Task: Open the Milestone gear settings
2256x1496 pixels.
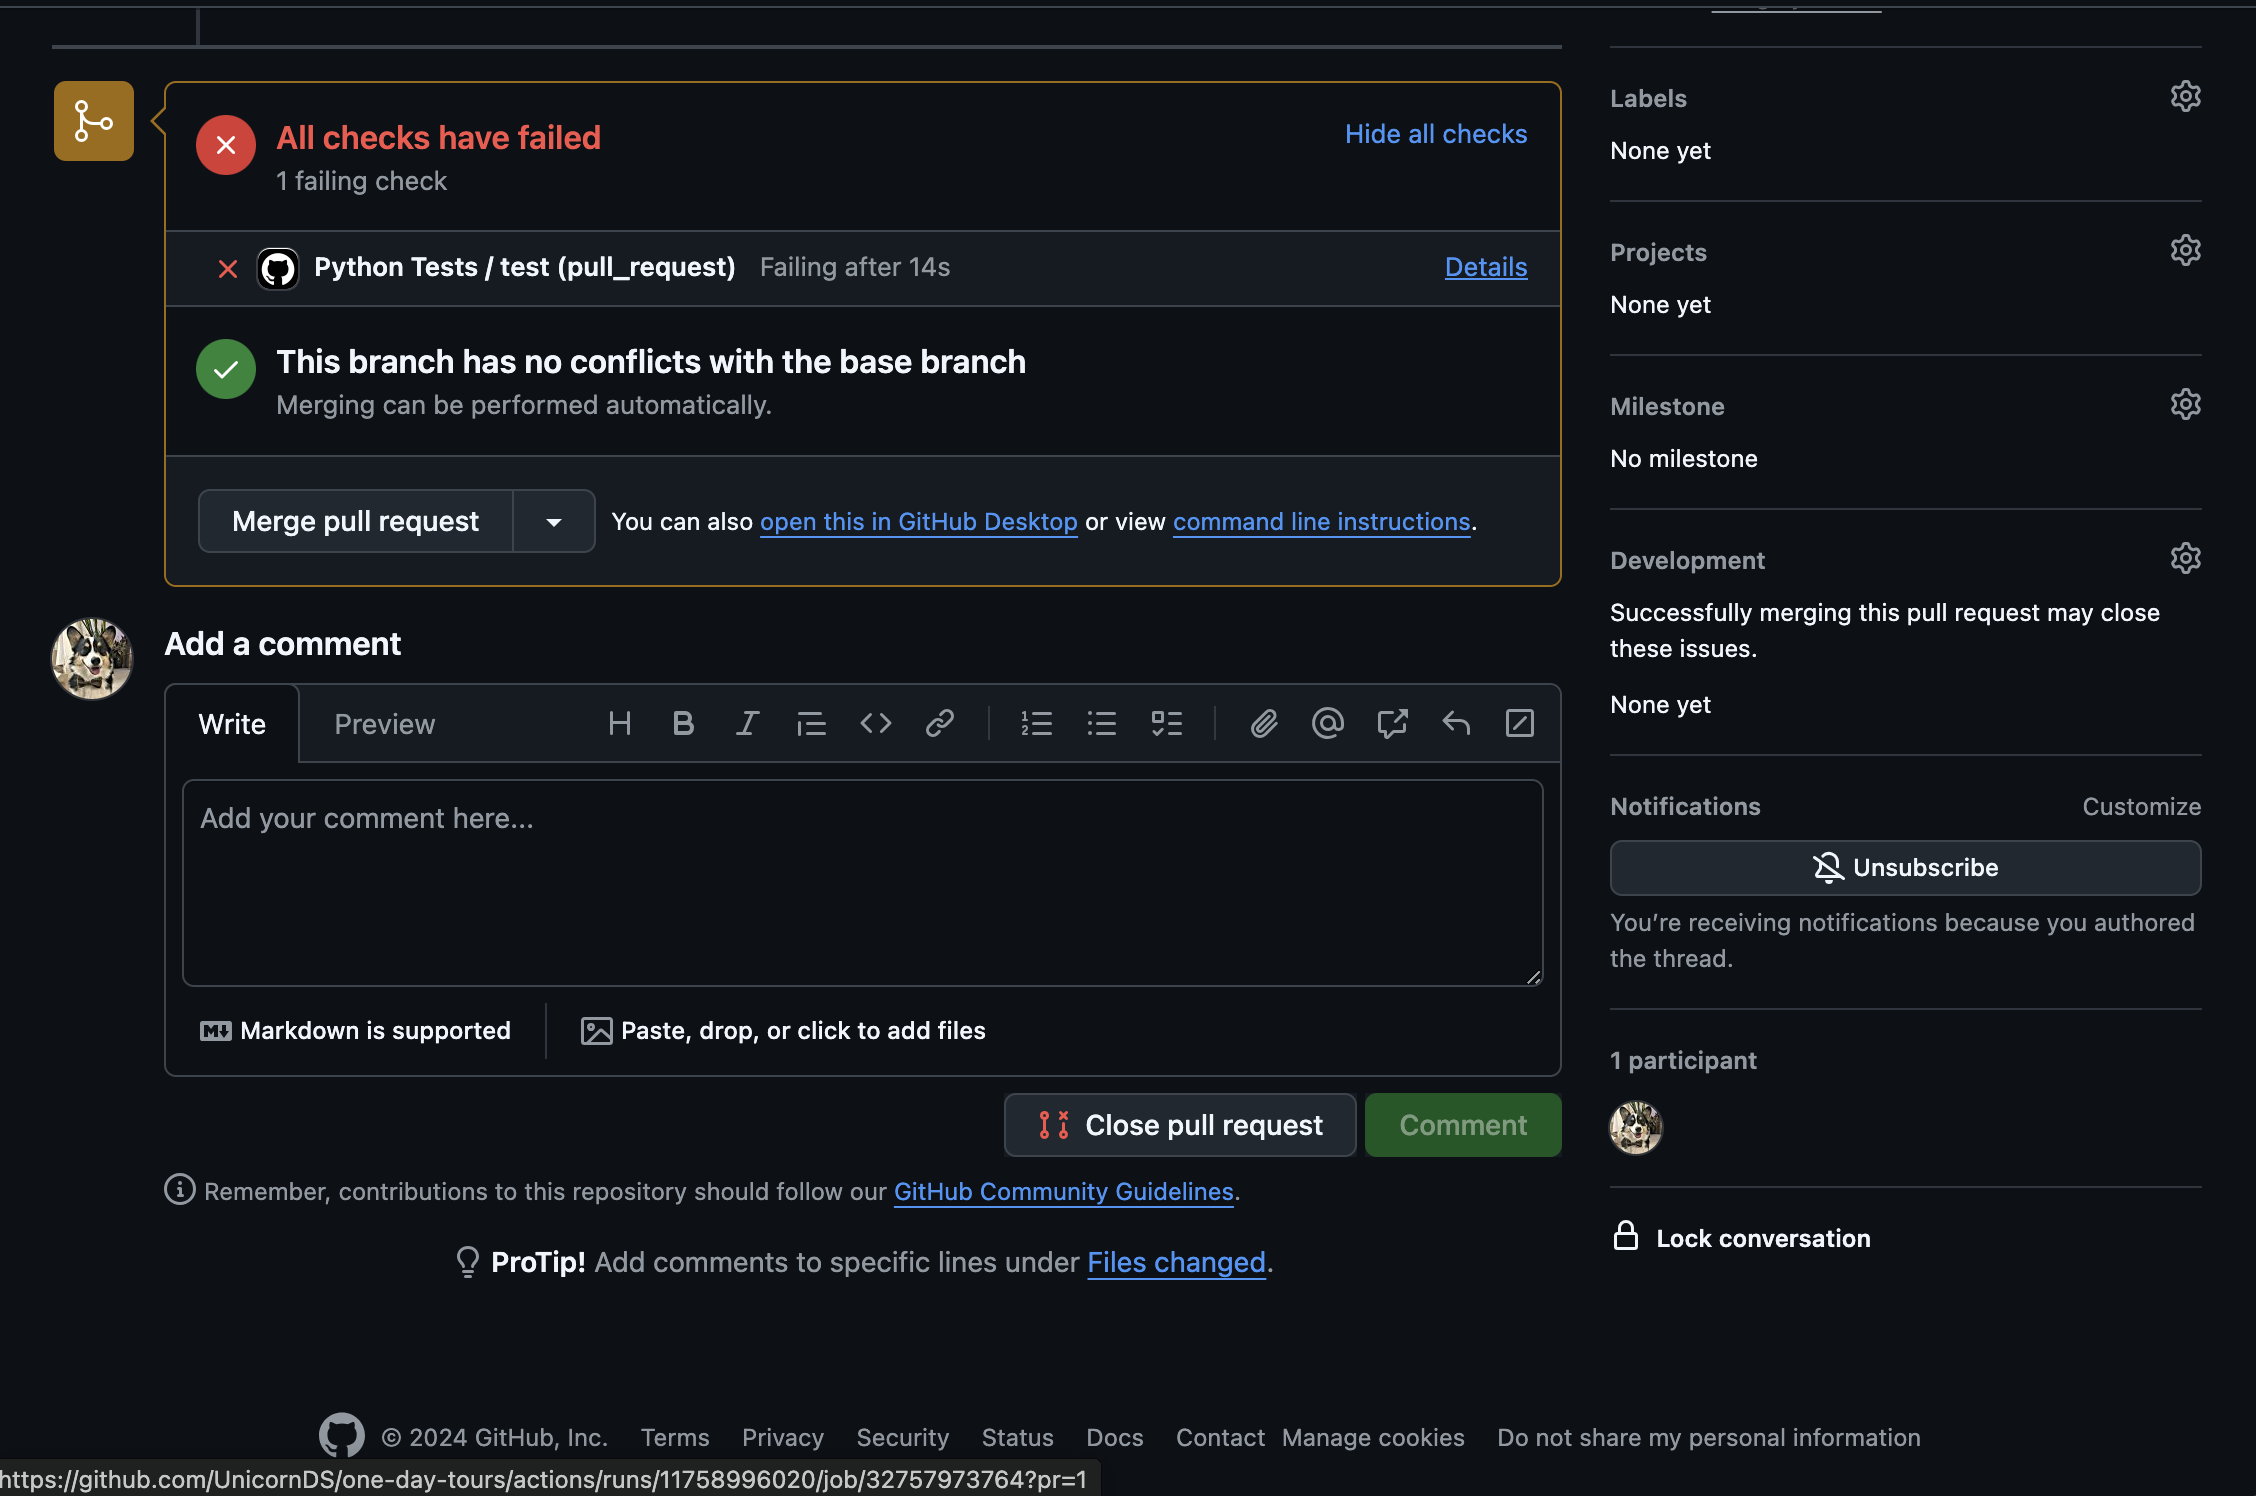Action: coord(2185,404)
